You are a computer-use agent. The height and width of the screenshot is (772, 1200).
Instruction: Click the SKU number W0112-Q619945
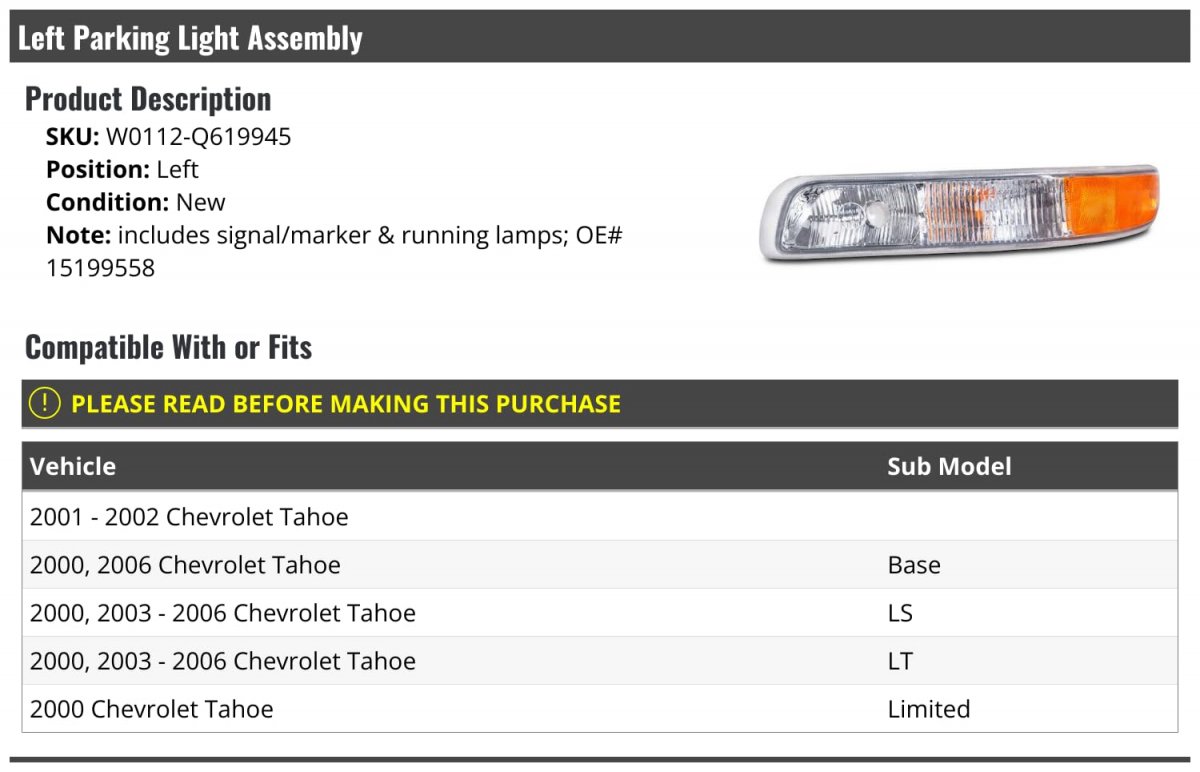(198, 137)
